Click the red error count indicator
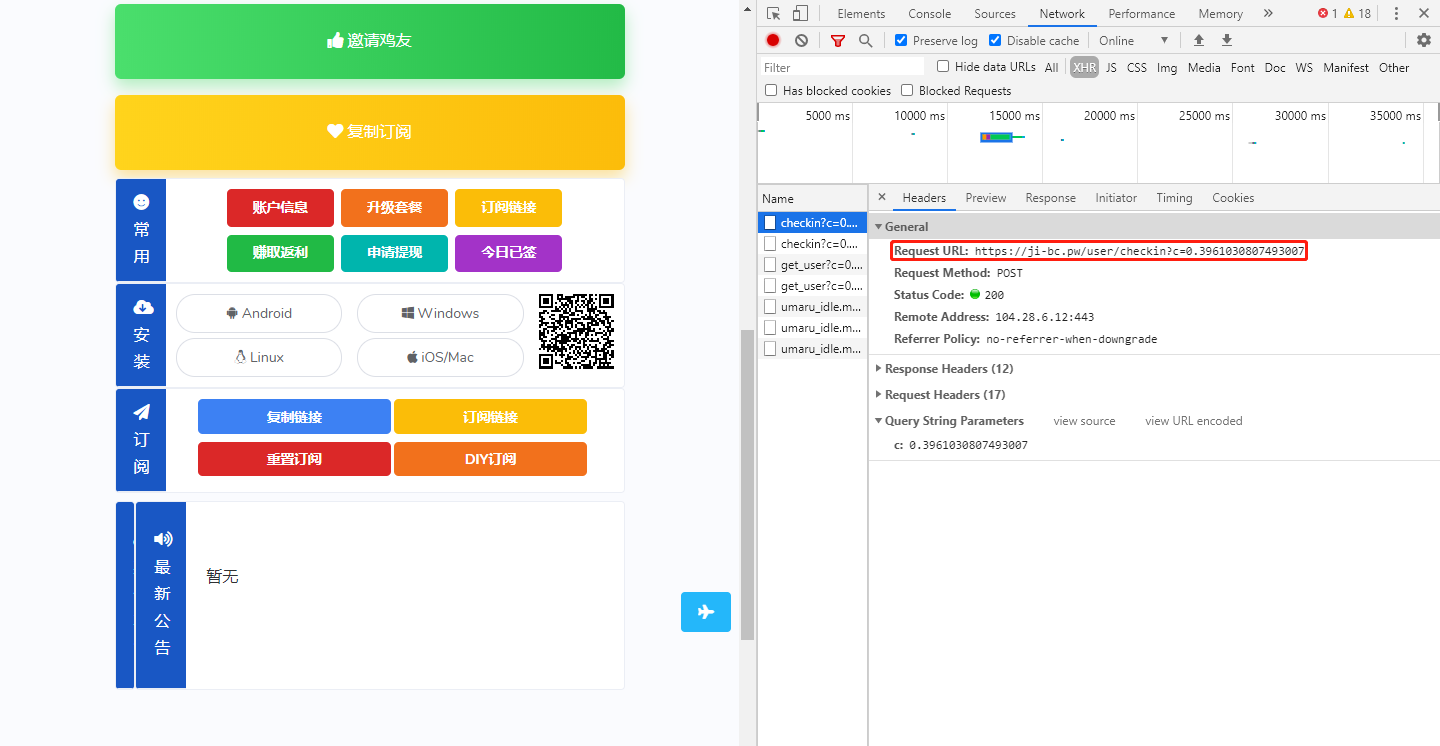The height and width of the screenshot is (746, 1440). (1327, 13)
